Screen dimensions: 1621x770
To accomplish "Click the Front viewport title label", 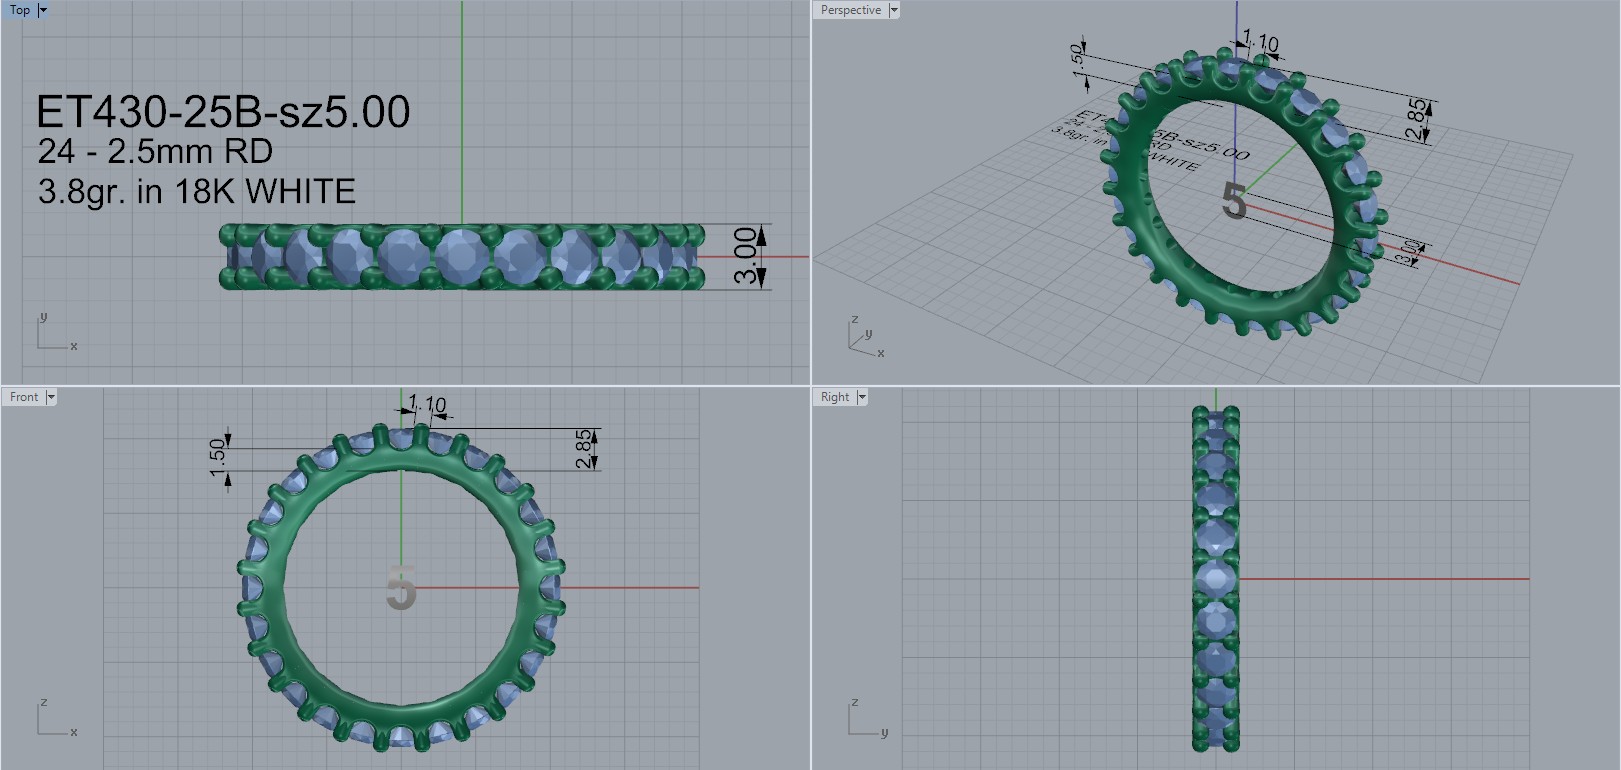I will coord(24,397).
